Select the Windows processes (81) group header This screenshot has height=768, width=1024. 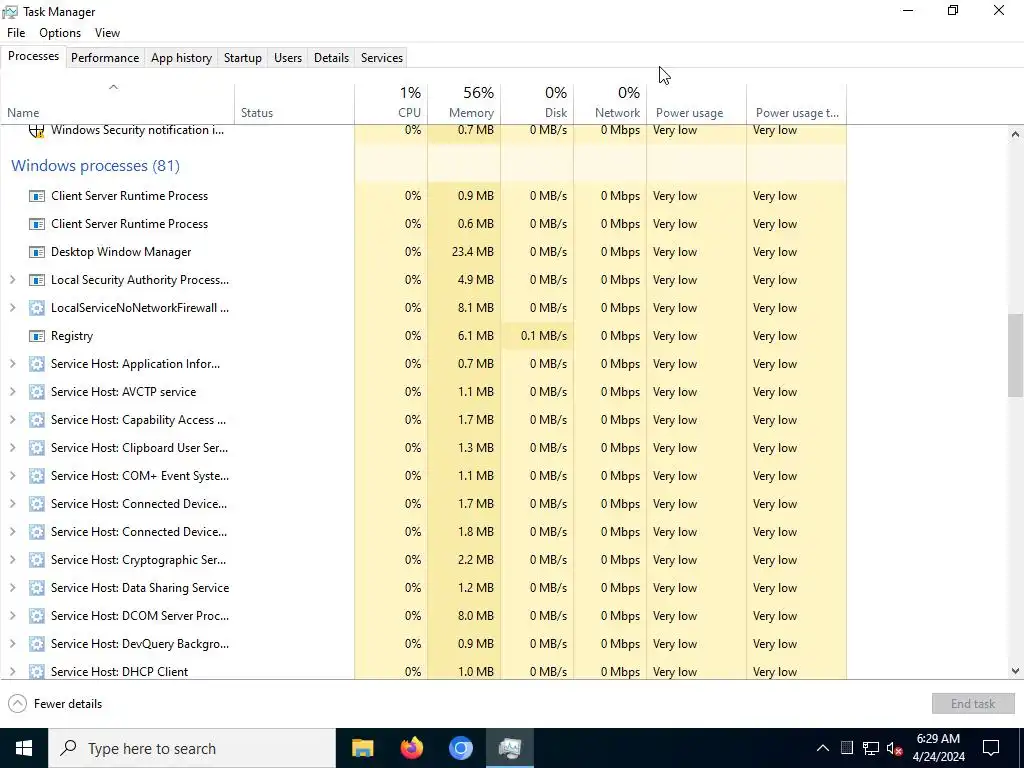(x=95, y=166)
